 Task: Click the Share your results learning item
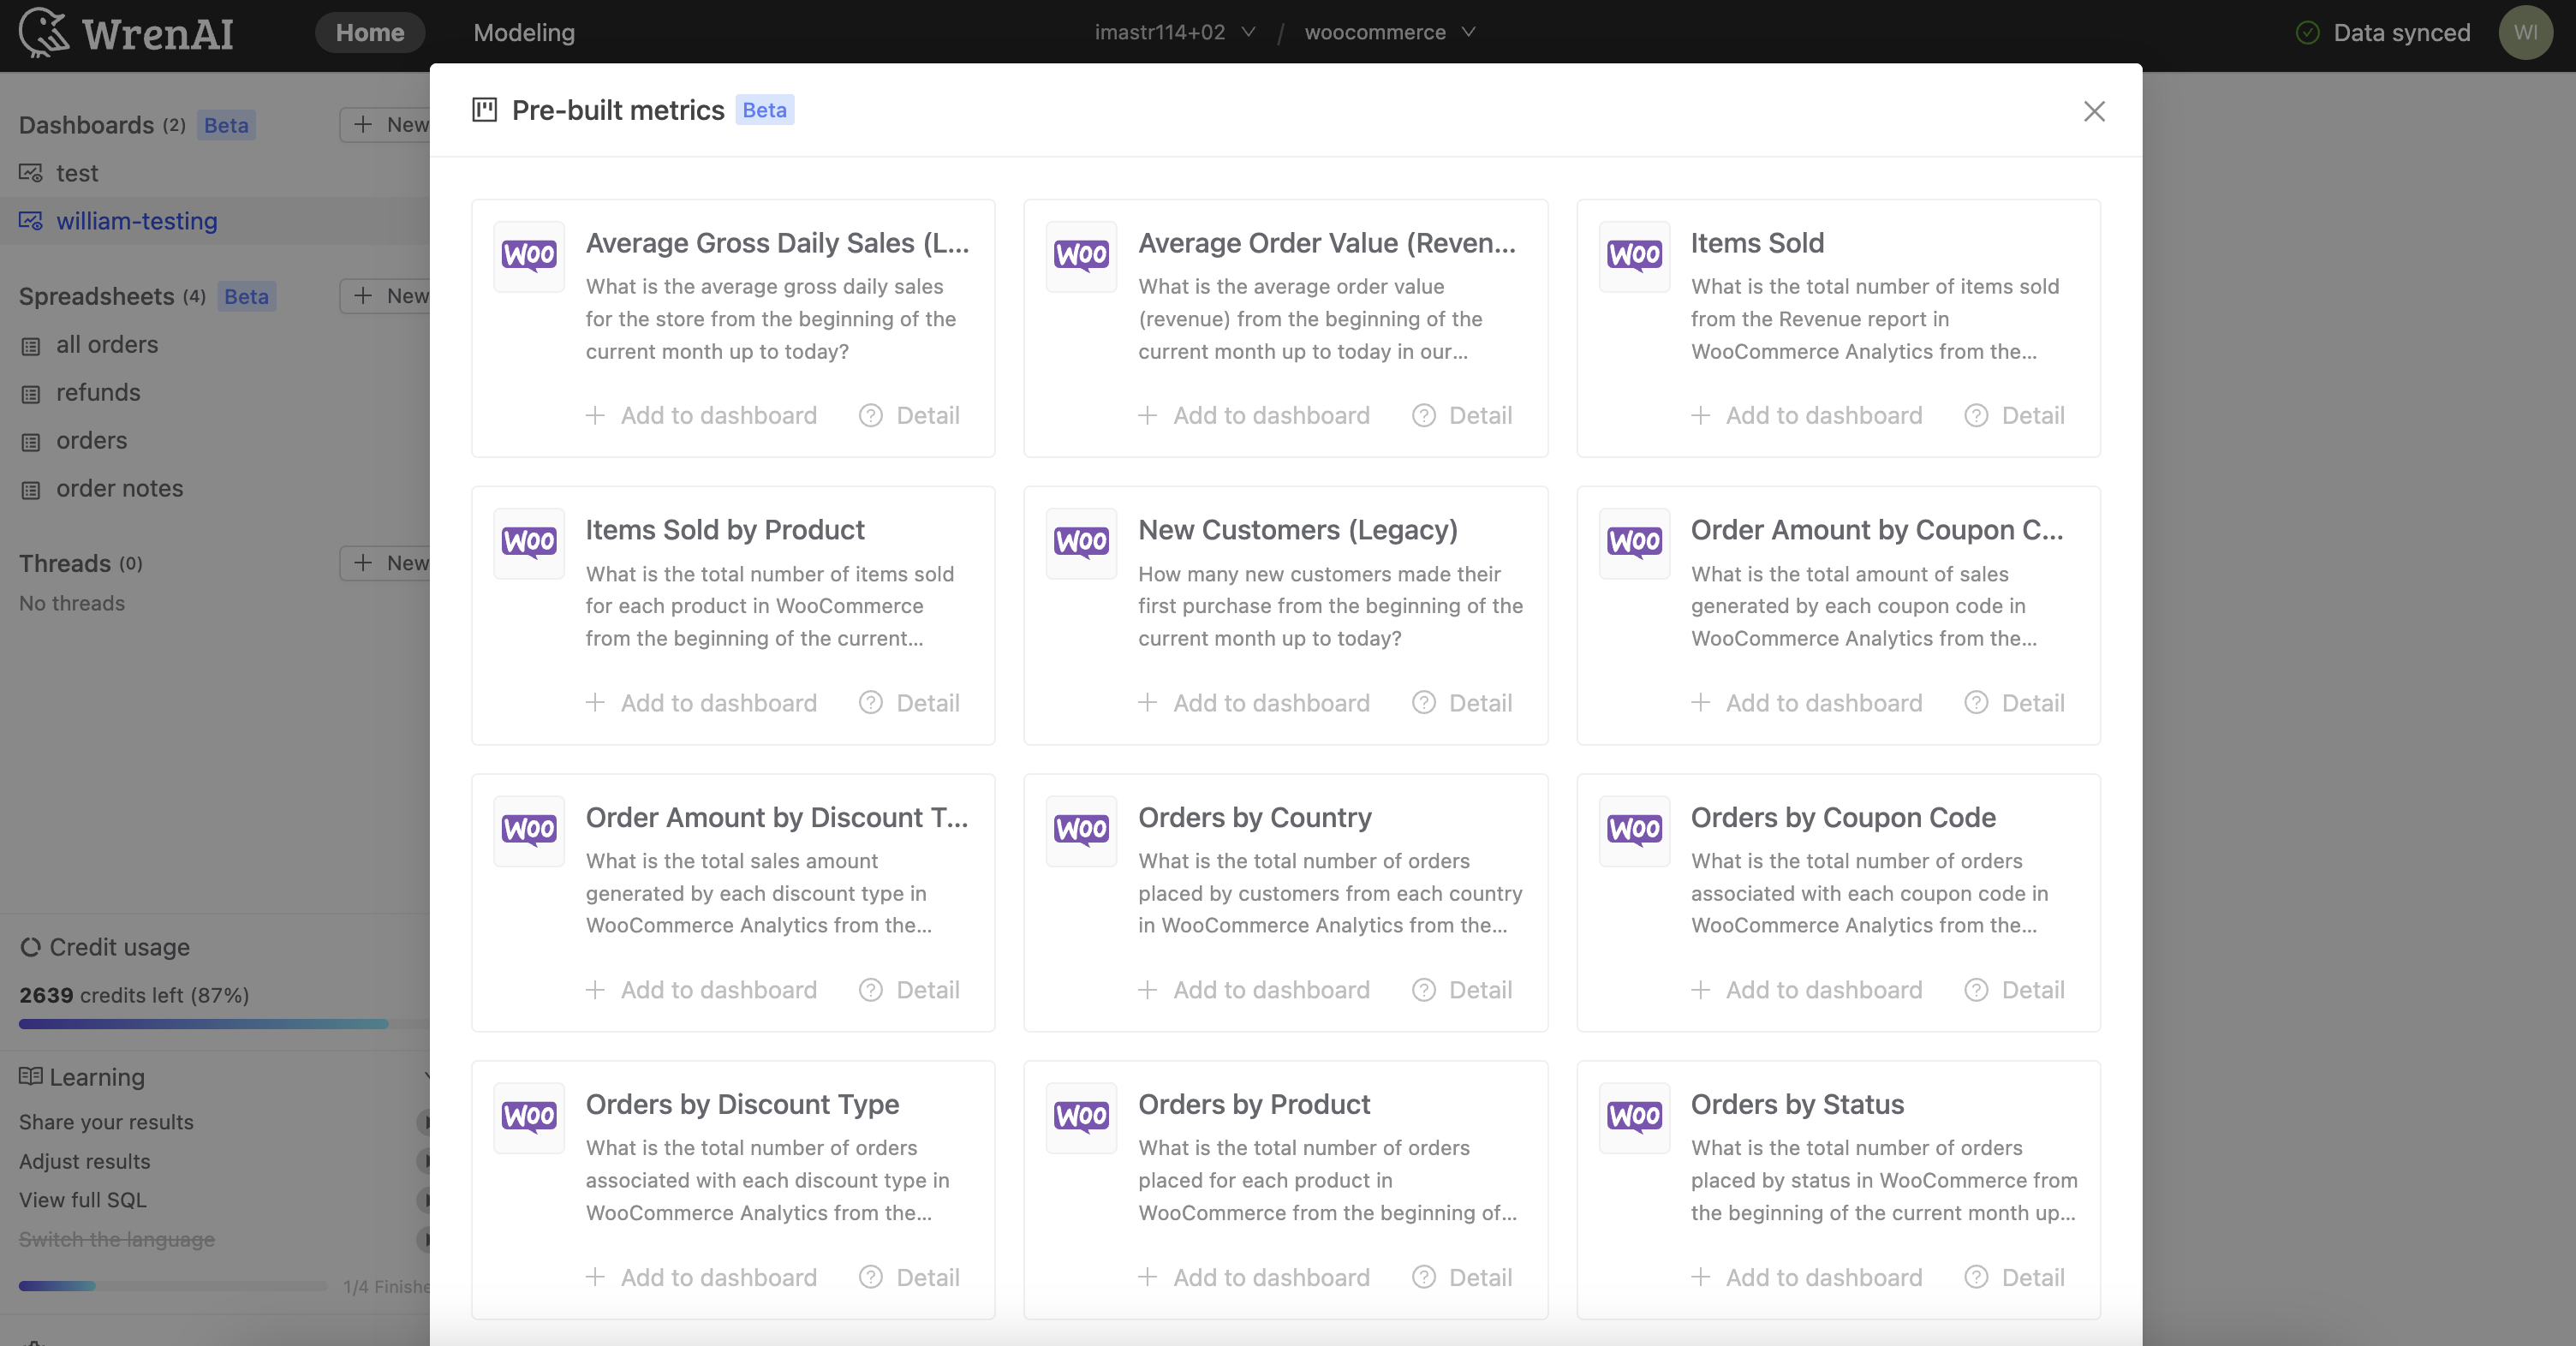pos(106,1122)
